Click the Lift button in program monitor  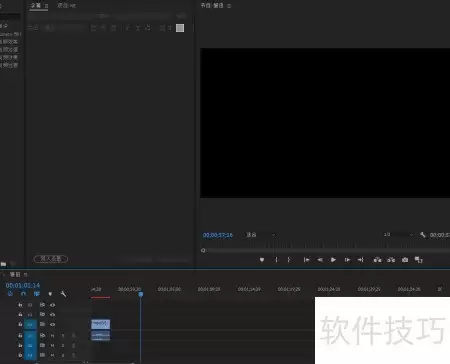[x=377, y=260]
